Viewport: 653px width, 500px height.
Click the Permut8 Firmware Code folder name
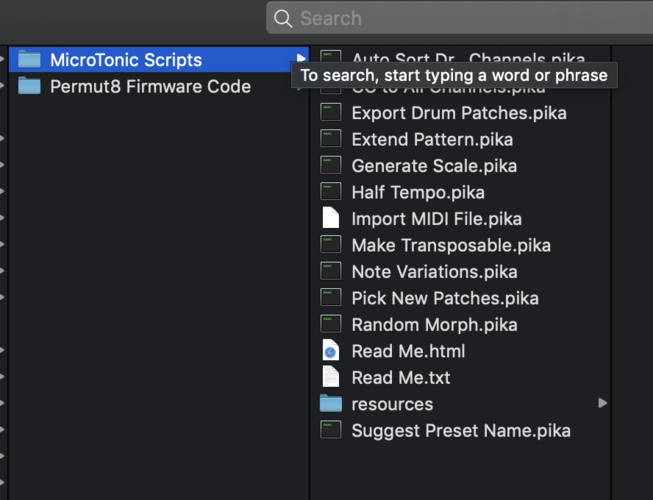tap(150, 87)
